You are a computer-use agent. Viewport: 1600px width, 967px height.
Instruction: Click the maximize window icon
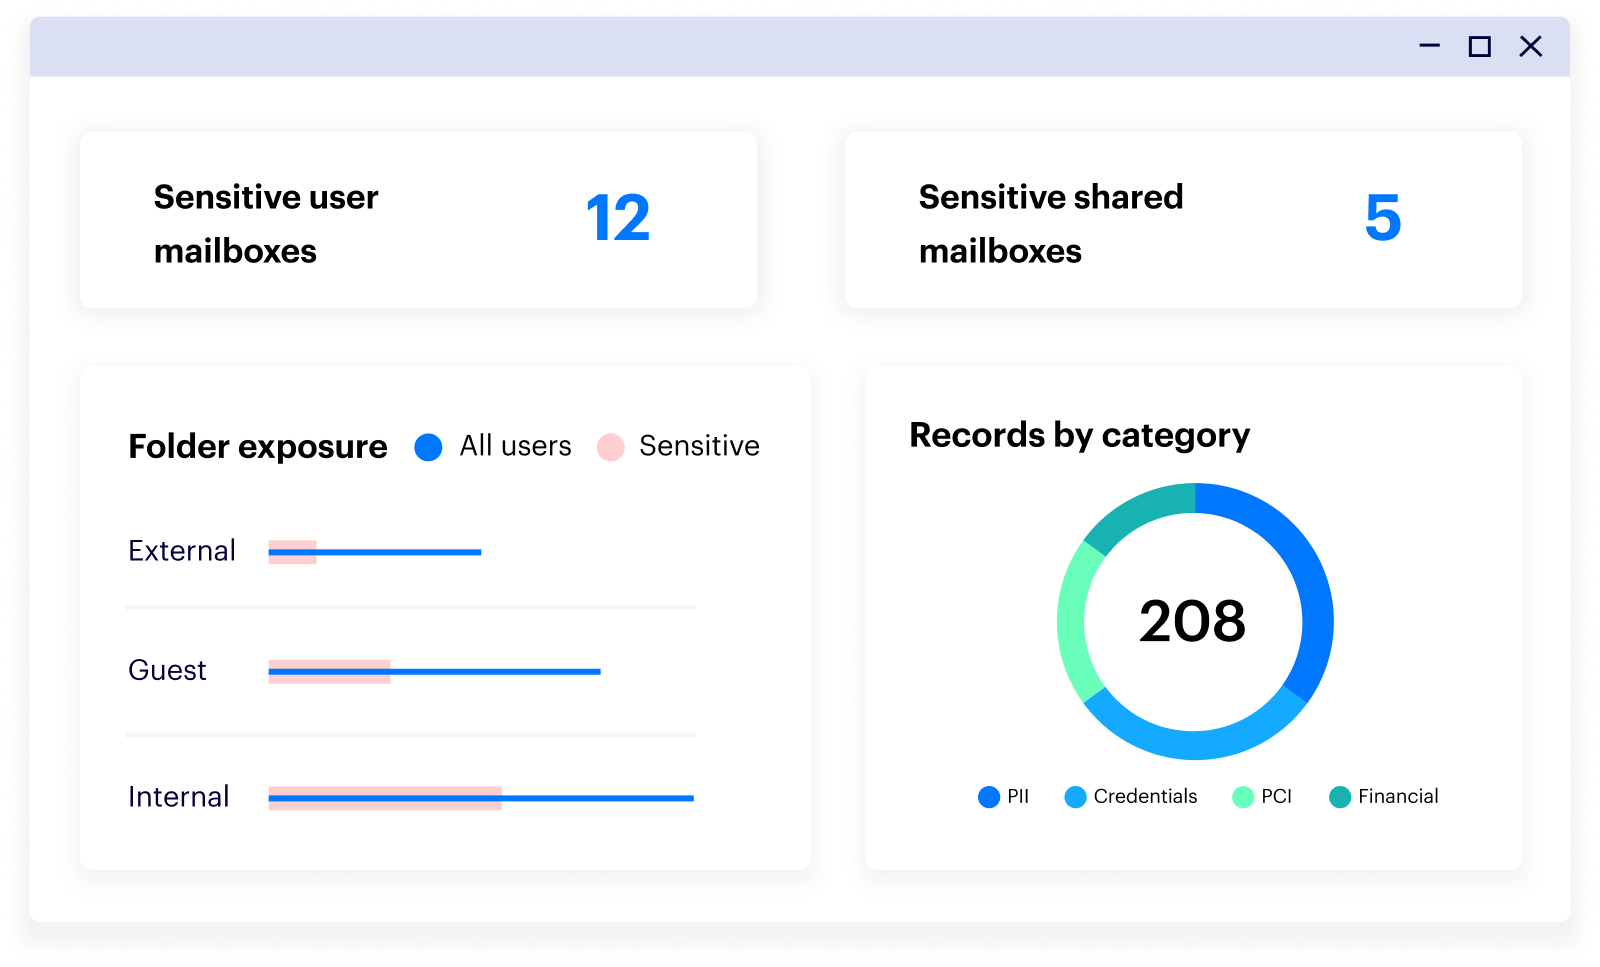(1479, 46)
